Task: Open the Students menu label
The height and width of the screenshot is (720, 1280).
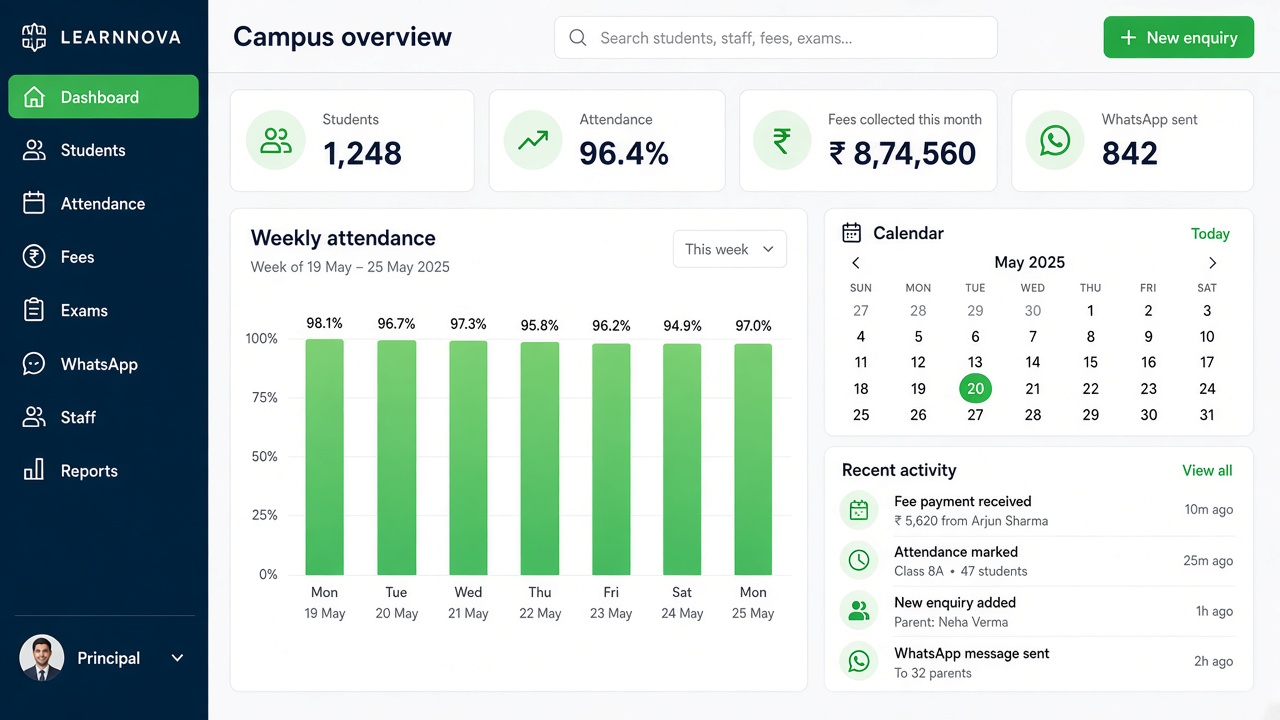Action: (93, 150)
